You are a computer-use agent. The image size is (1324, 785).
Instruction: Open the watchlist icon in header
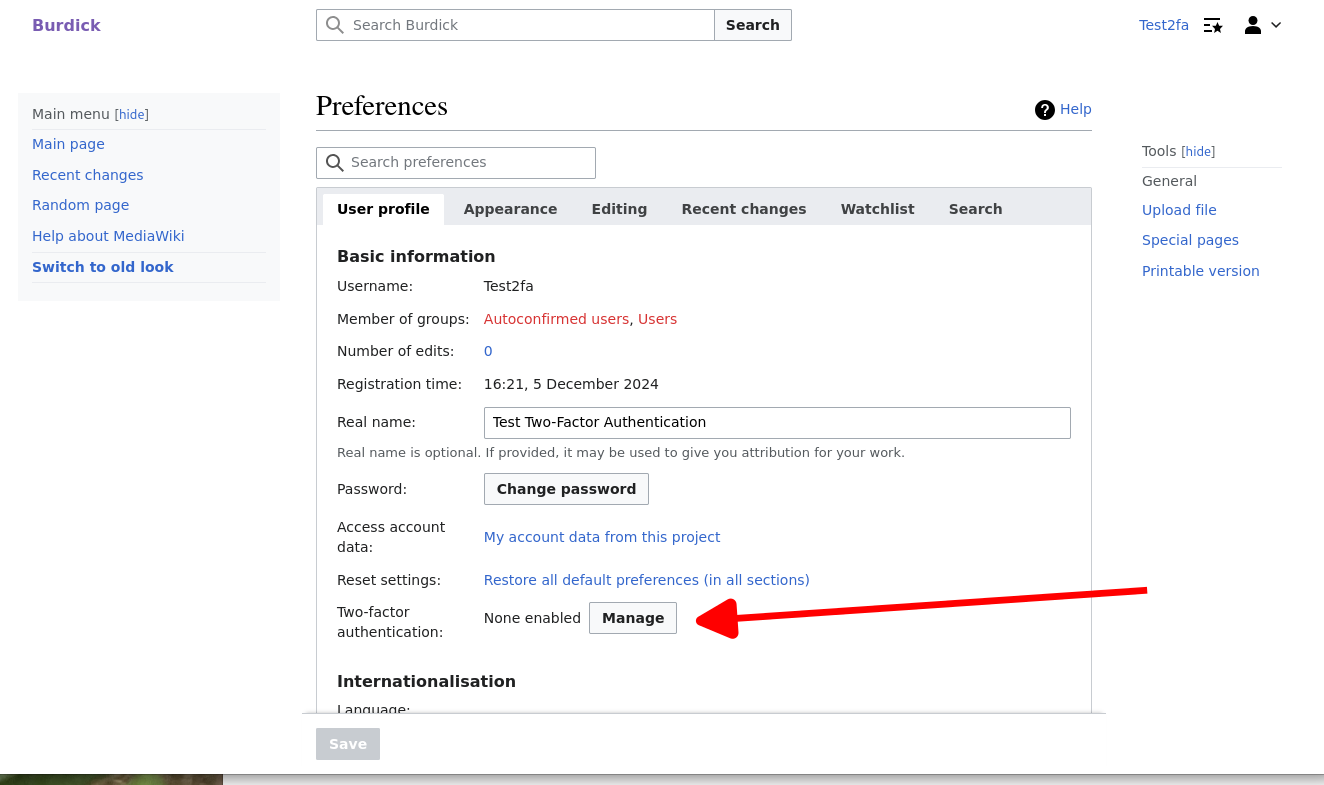[x=1213, y=26]
